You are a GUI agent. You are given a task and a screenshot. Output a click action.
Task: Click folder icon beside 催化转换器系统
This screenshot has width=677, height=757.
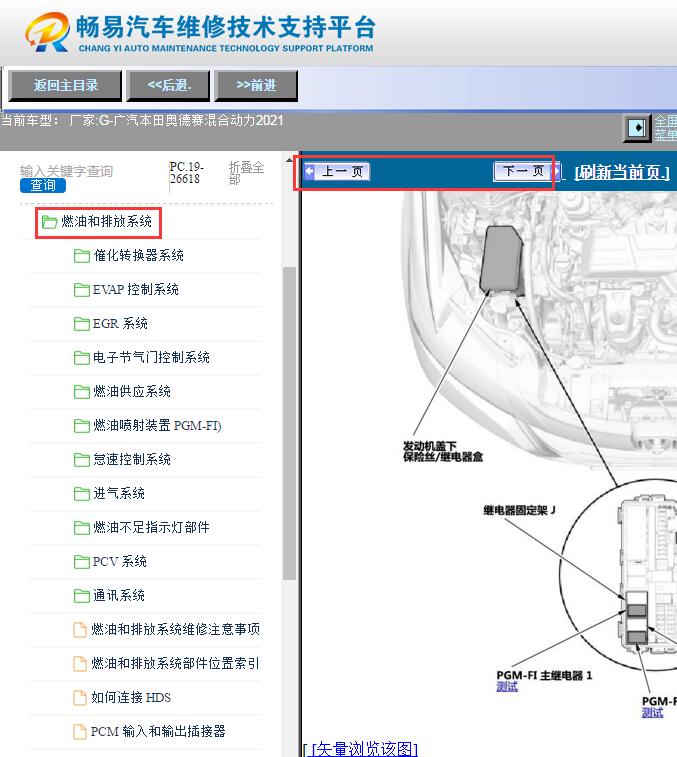click(82, 256)
